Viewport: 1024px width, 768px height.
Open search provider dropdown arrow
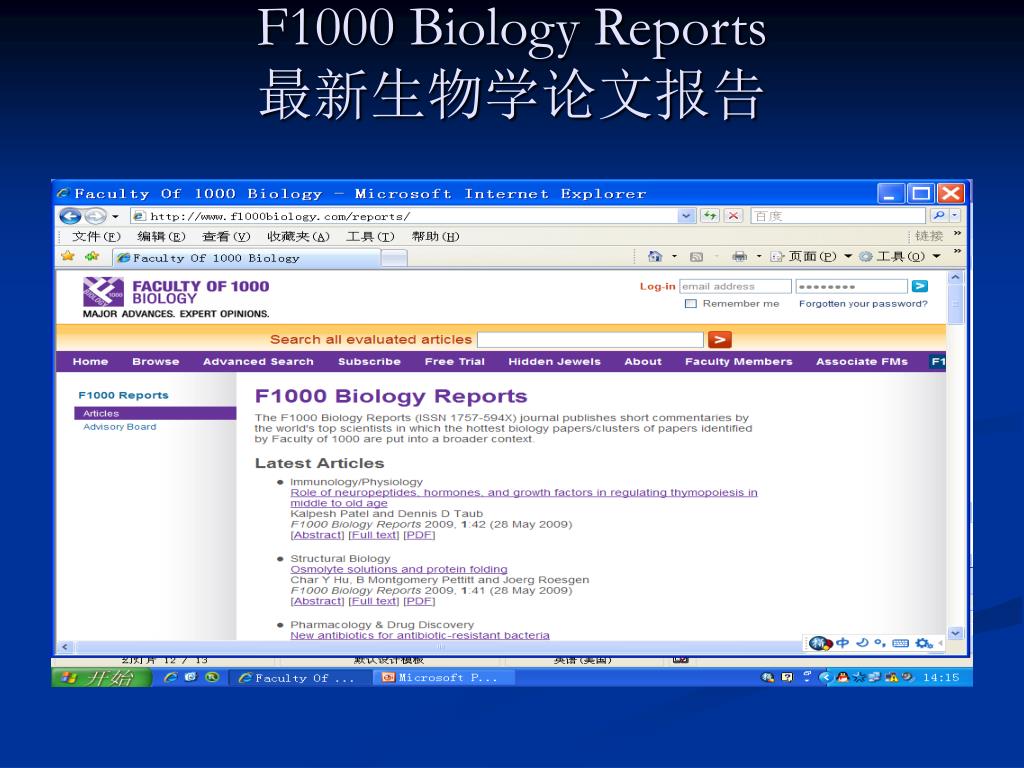pyautogui.click(x=954, y=216)
